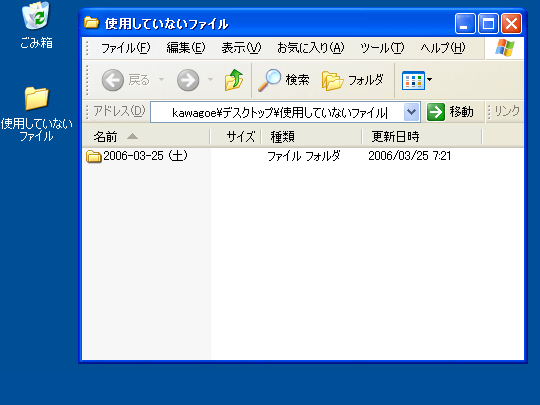
Task: Open the 検索 search tool
Action: pyautogui.click(x=283, y=80)
